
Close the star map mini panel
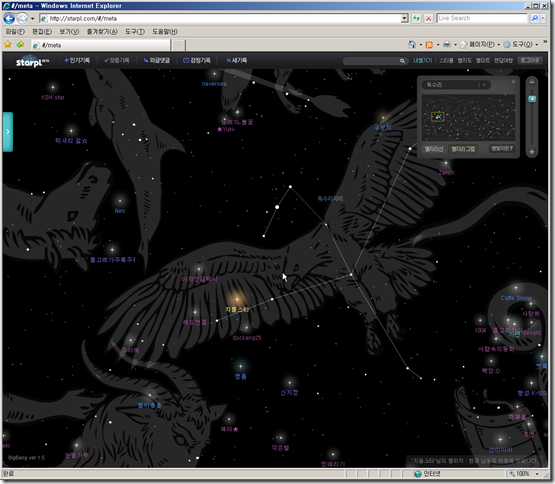(513, 82)
